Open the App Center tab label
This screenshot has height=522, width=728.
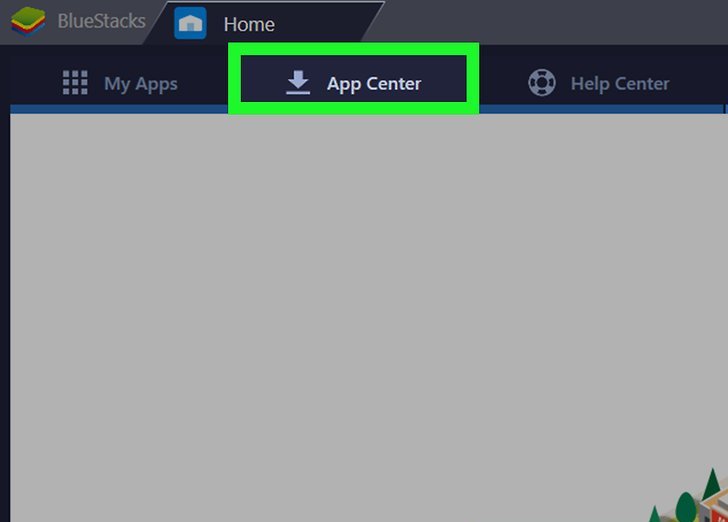(374, 84)
